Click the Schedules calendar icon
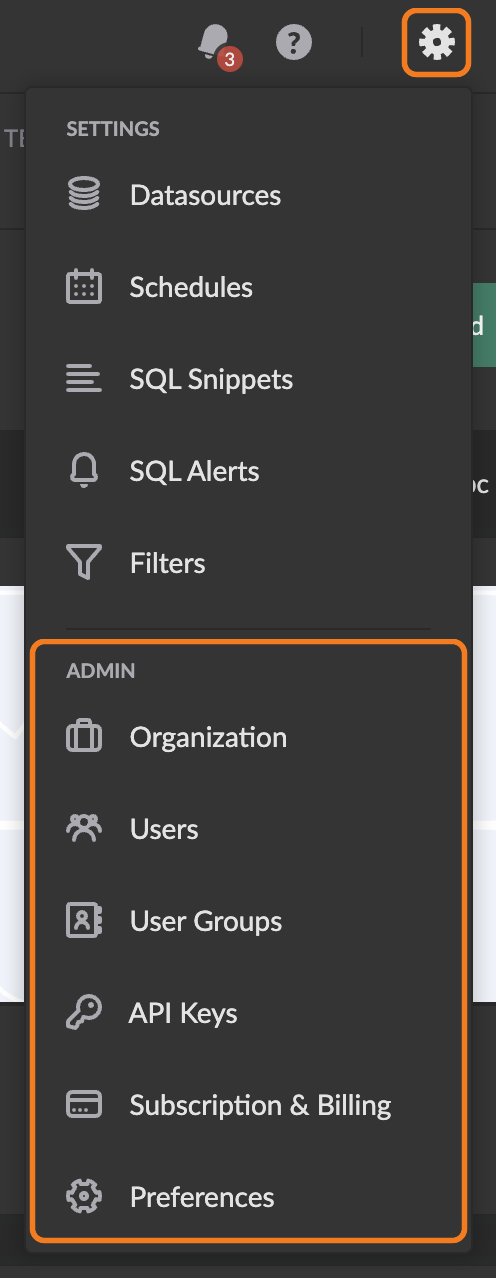Viewport: 496px width, 1278px height. pyautogui.click(x=84, y=287)
